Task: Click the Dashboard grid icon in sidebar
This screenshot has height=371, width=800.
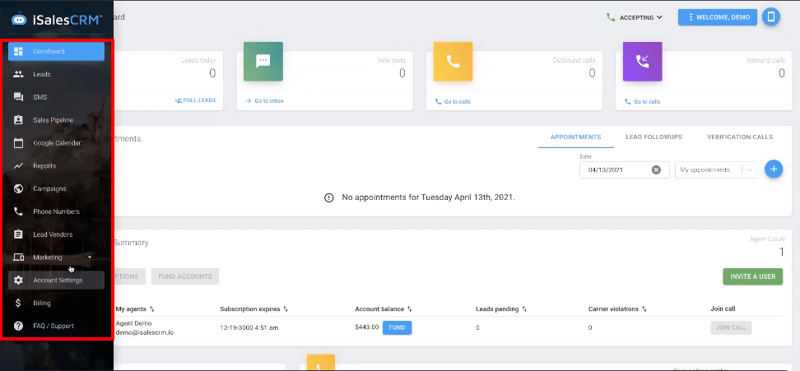Action: click(18, 52)
